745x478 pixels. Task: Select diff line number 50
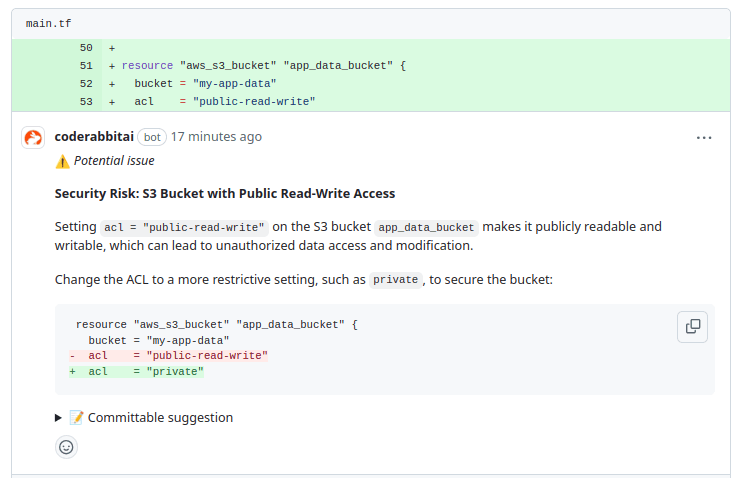coord(86,48)
